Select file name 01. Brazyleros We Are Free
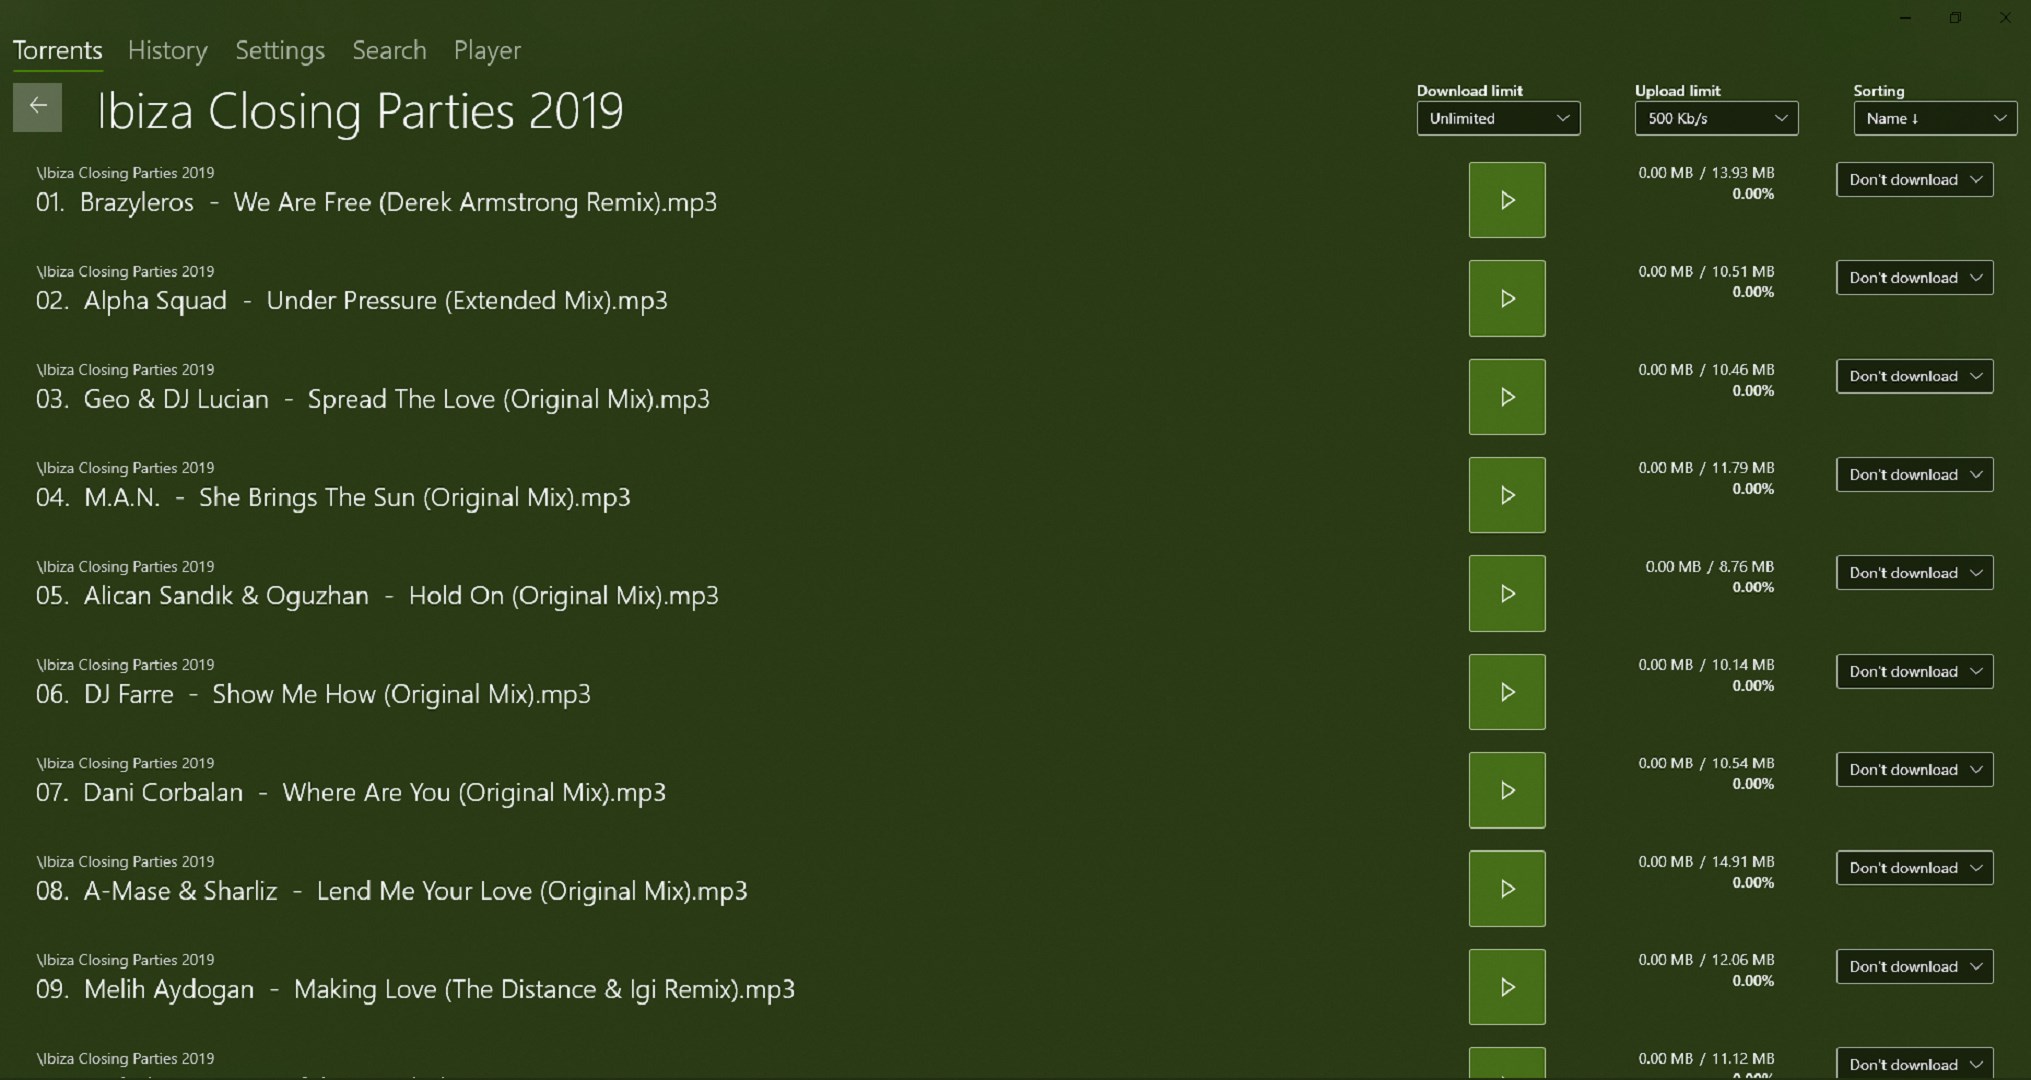Image resolution: width=2031 pixels, height=1080 pixels. point(376,202)
